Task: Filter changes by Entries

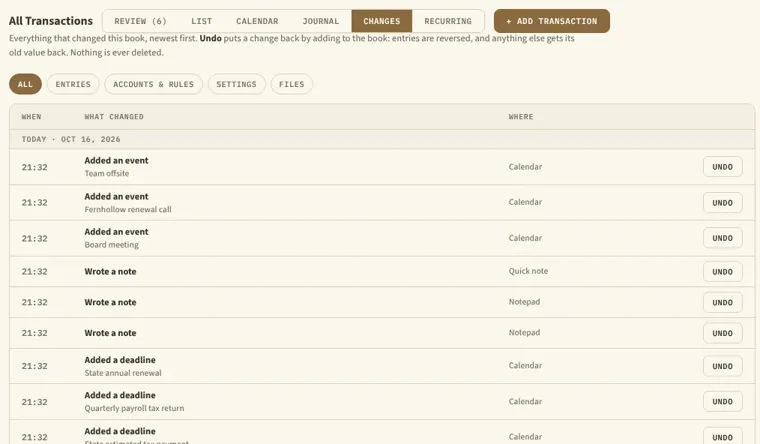Action: [73, 84]
